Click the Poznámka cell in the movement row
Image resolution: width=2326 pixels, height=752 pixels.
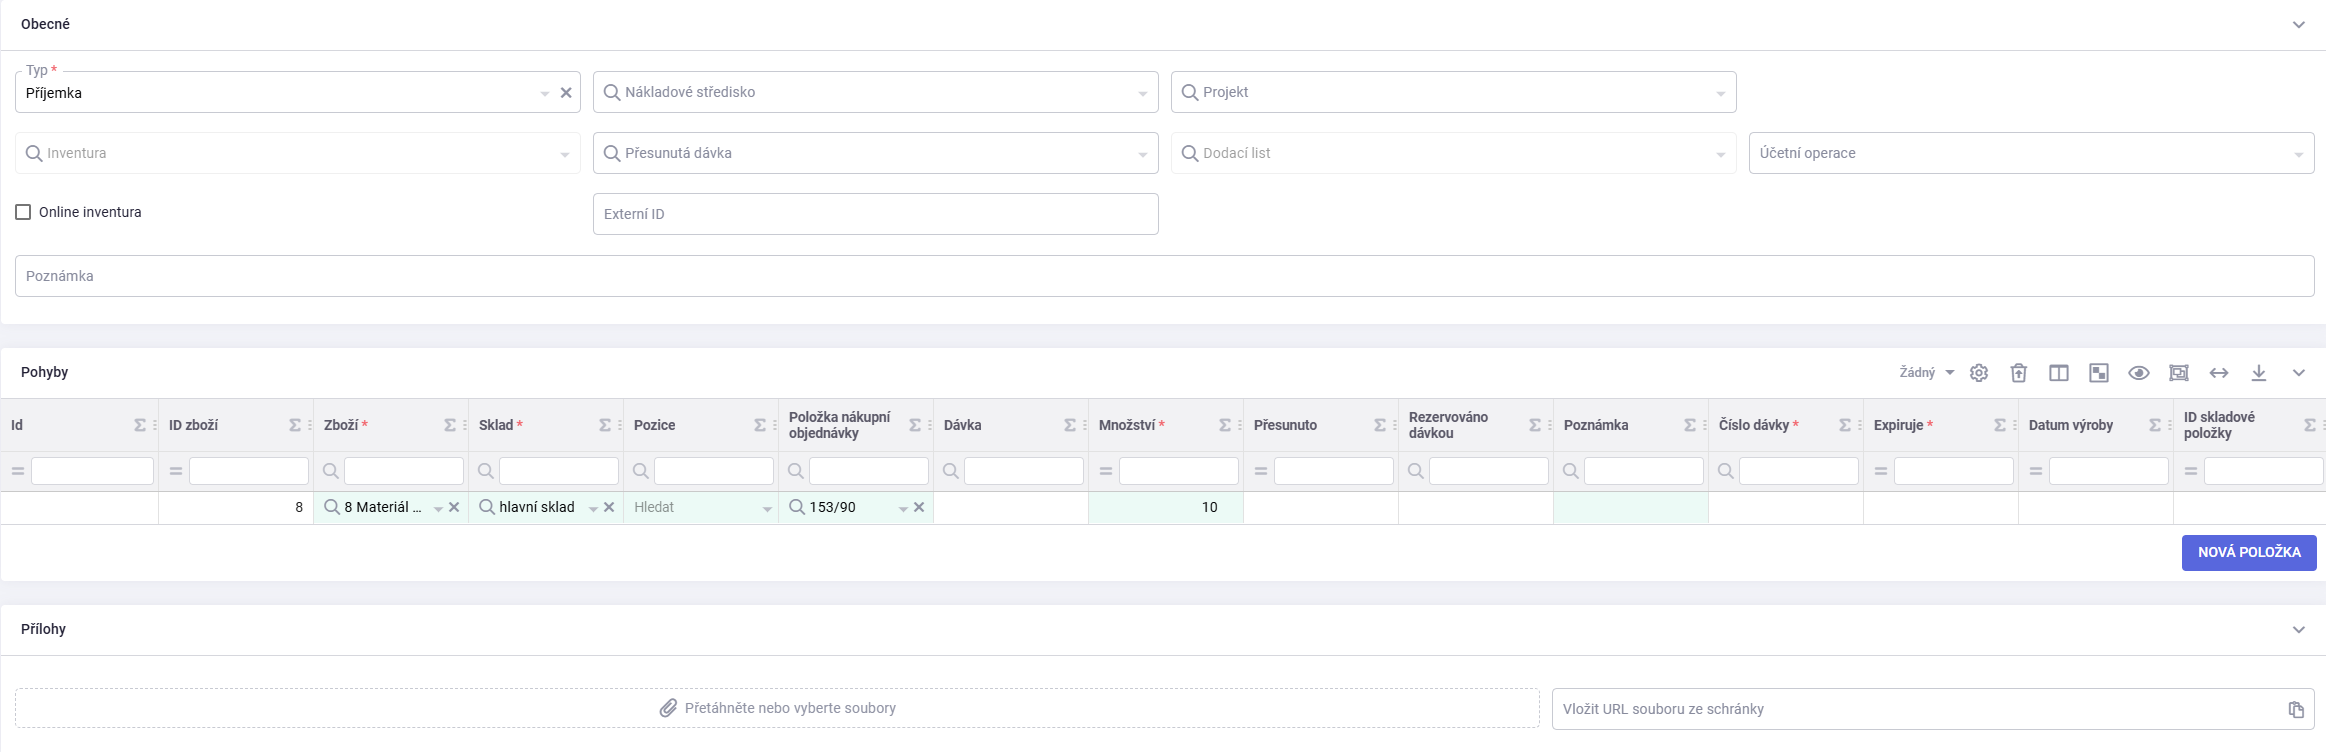click(1631, 508)
